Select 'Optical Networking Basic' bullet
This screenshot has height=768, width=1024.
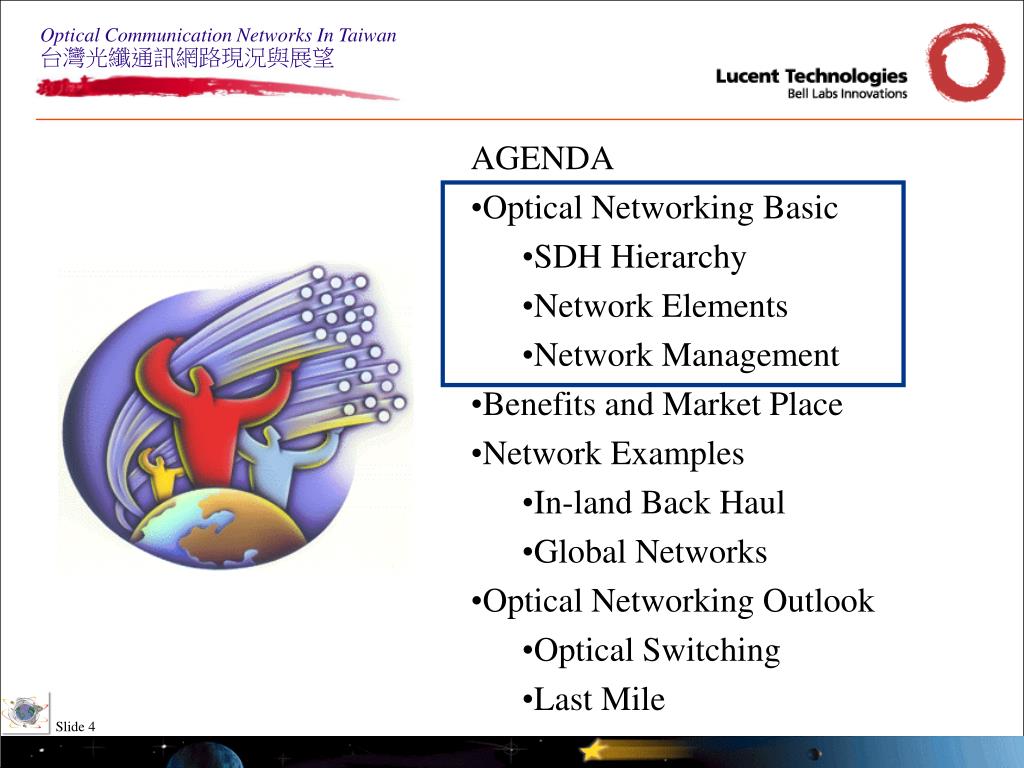pos(654,208)
